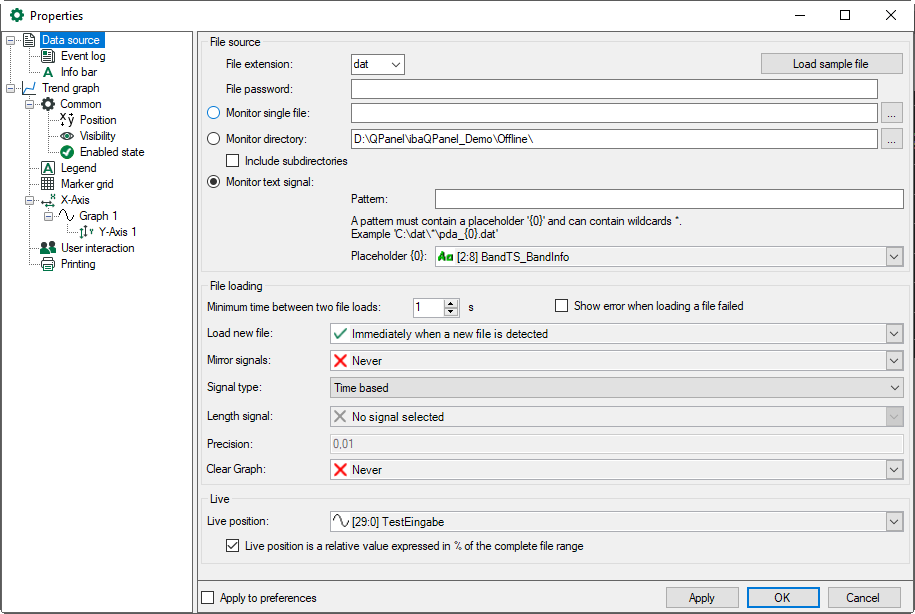915x614 pixels.
Task: Click the Common gear icon
Action: point(48,104)
